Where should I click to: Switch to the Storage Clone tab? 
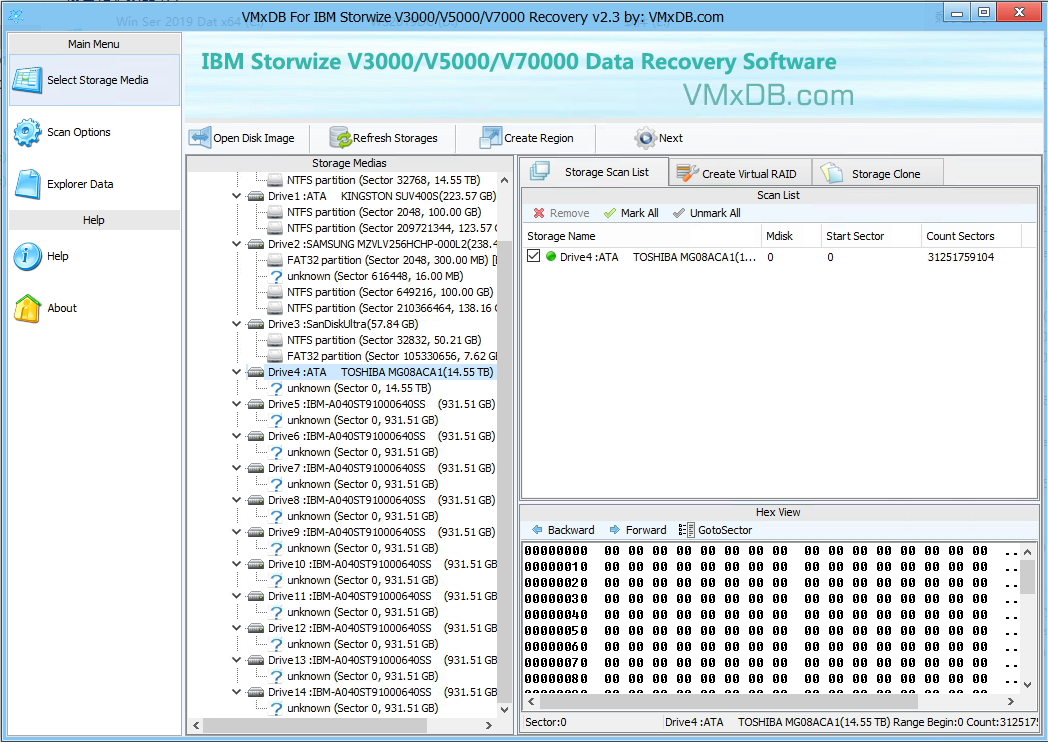point(878,173)
